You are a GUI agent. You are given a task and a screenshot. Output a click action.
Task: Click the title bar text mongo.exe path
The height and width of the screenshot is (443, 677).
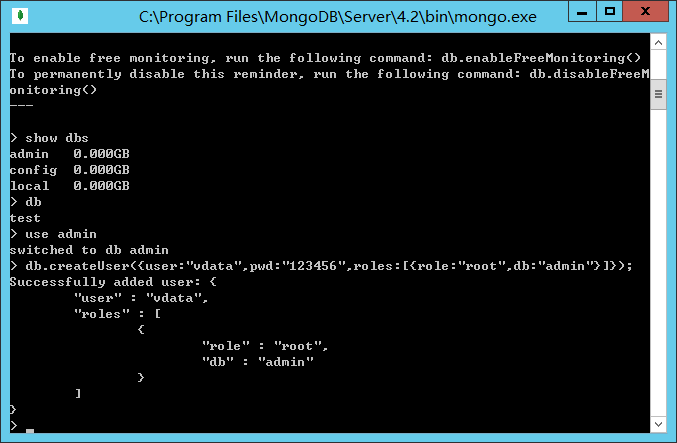click(338, 17)
